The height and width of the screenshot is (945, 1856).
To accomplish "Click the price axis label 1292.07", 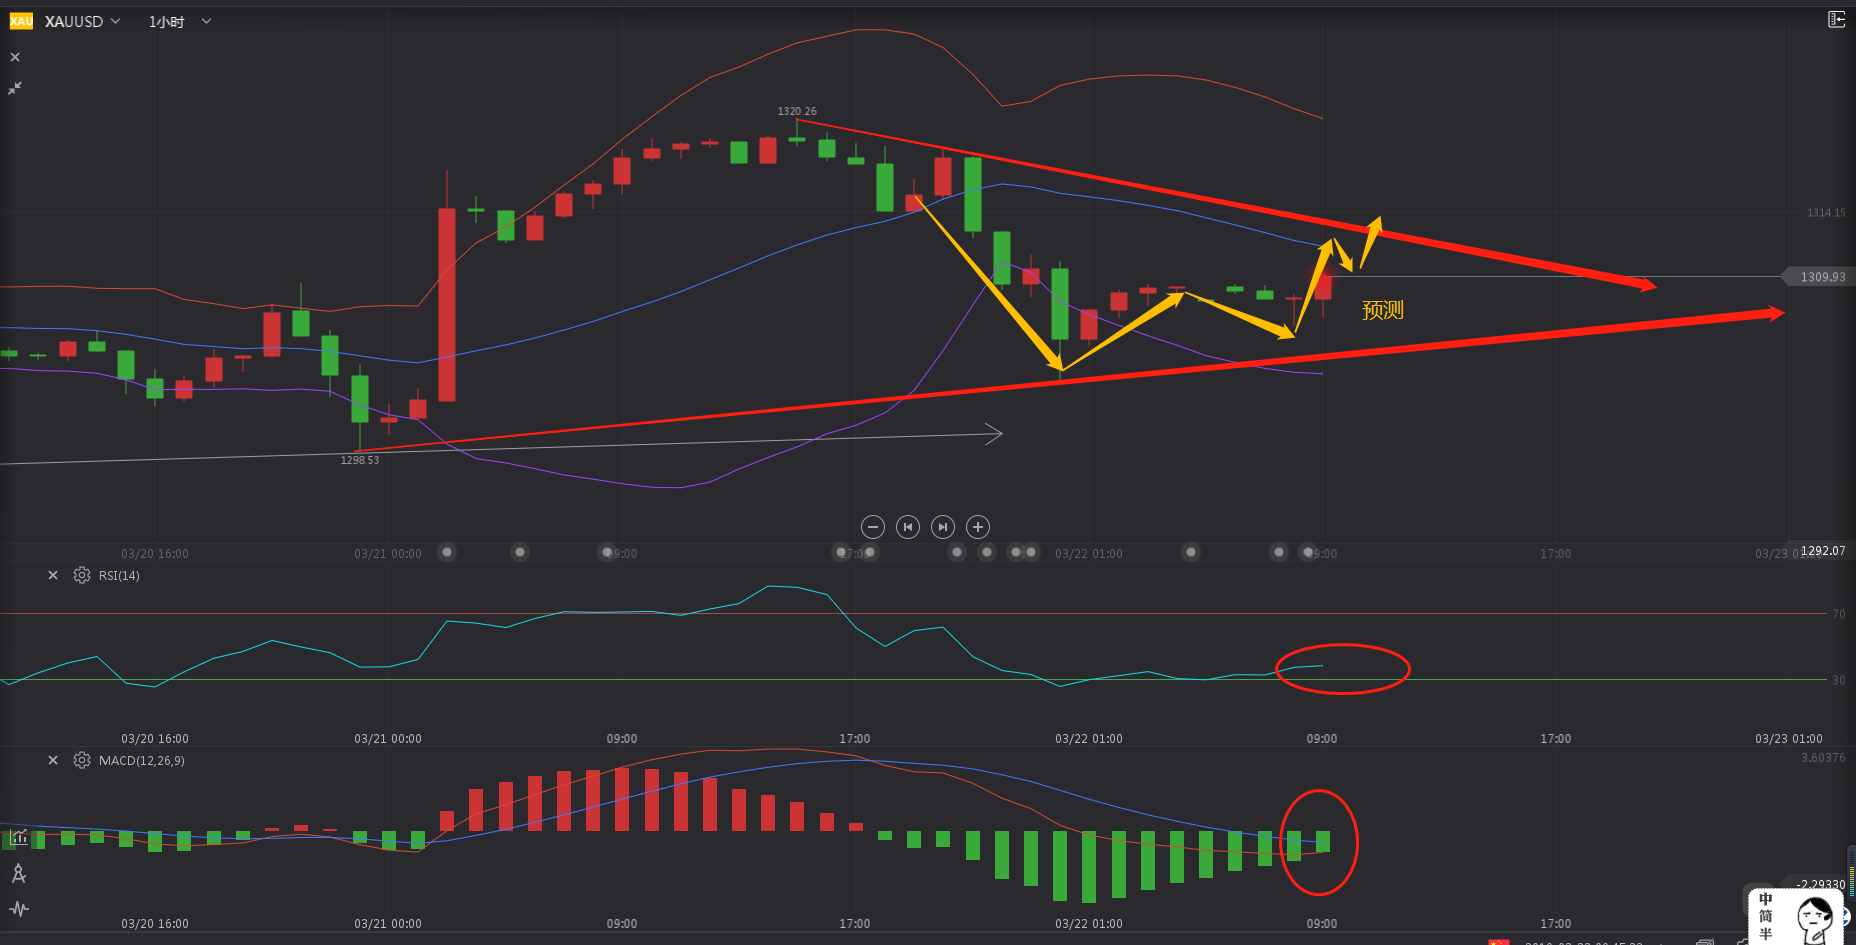I will coord(1823,551).
